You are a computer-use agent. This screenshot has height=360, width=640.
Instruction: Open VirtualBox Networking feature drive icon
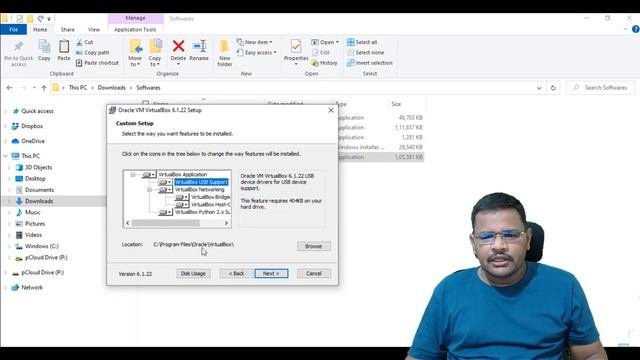click(x=165, y=190)
